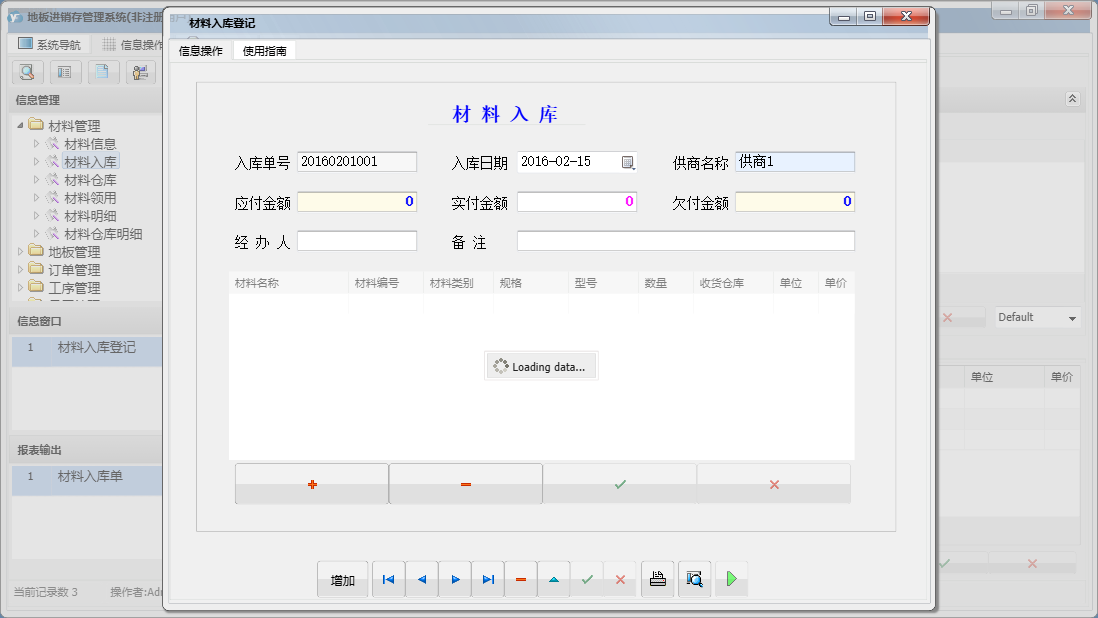The width and height of the screenshot is (1098, 618).
Task: Select the 信息操作 tab
Action: pos(199,49)
